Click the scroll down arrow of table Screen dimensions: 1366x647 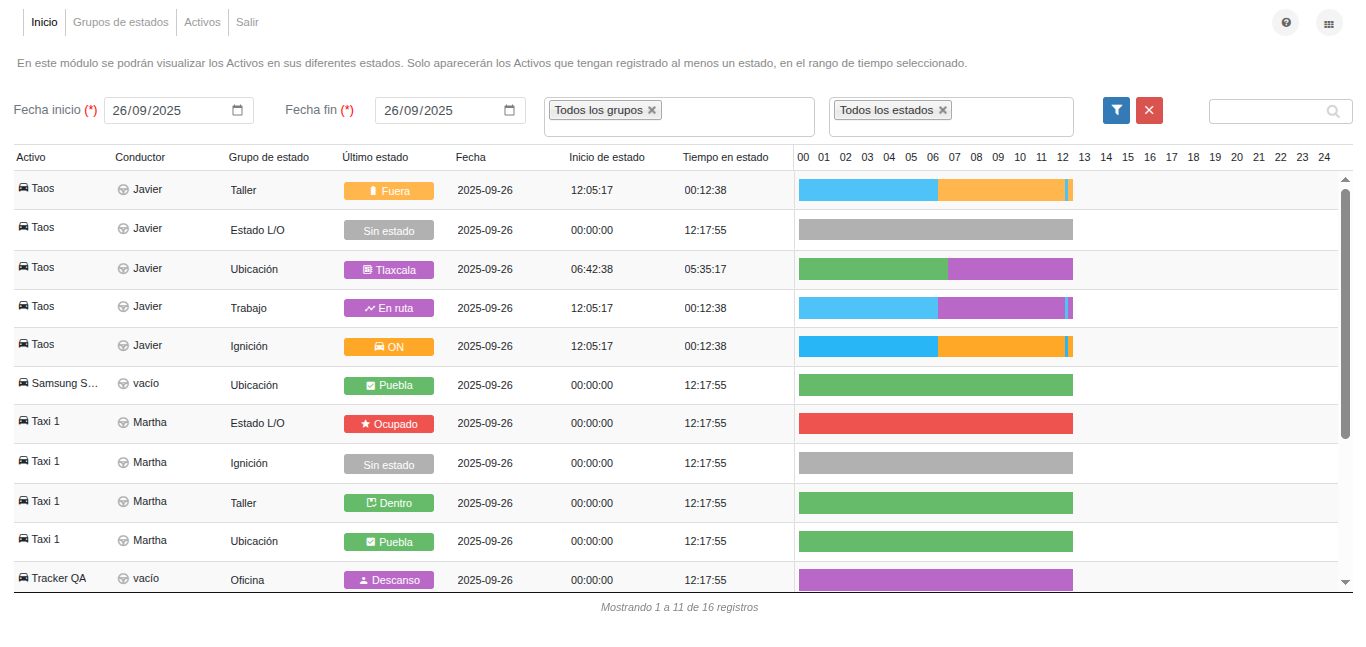(1345, 582)
